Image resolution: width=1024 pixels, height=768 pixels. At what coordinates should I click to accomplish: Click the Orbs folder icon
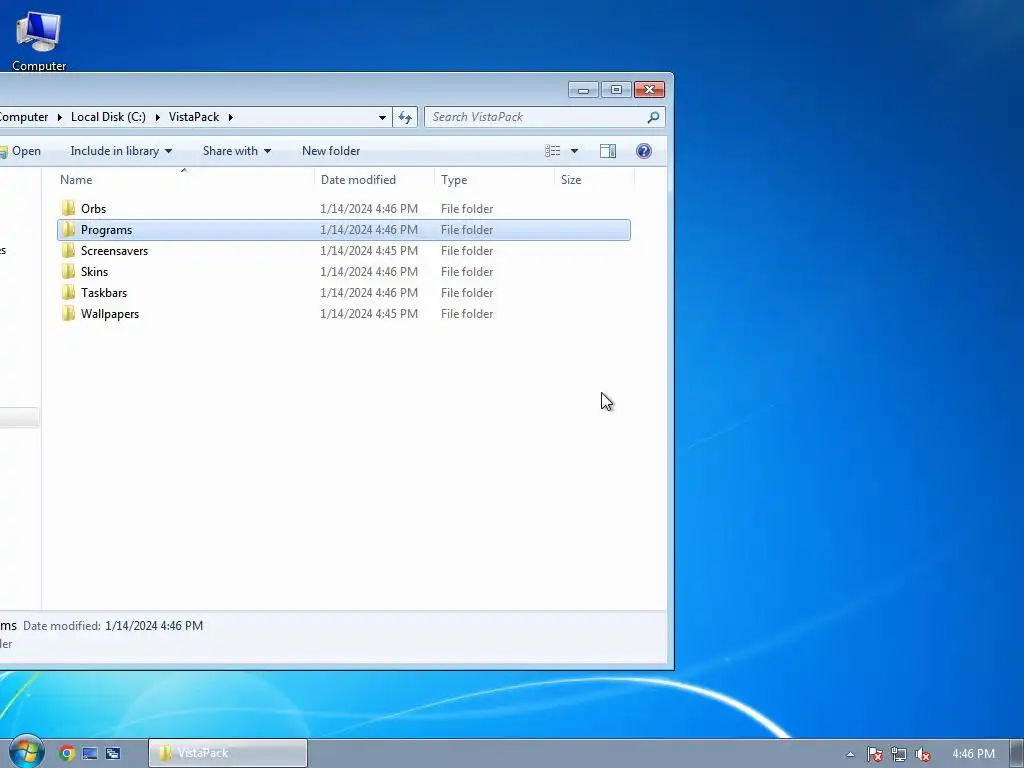[69, 208]
